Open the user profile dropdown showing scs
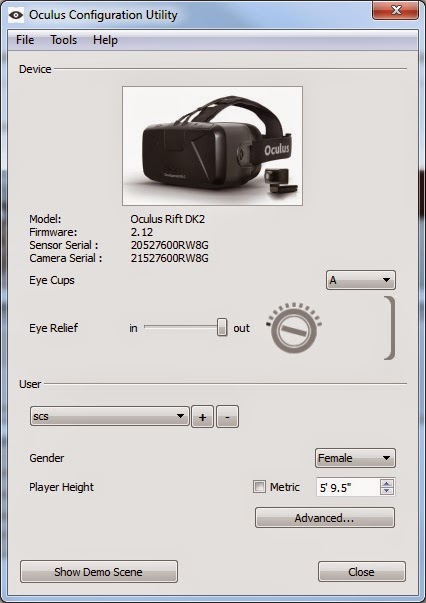The image size is (426, 603). click(110, 416)
